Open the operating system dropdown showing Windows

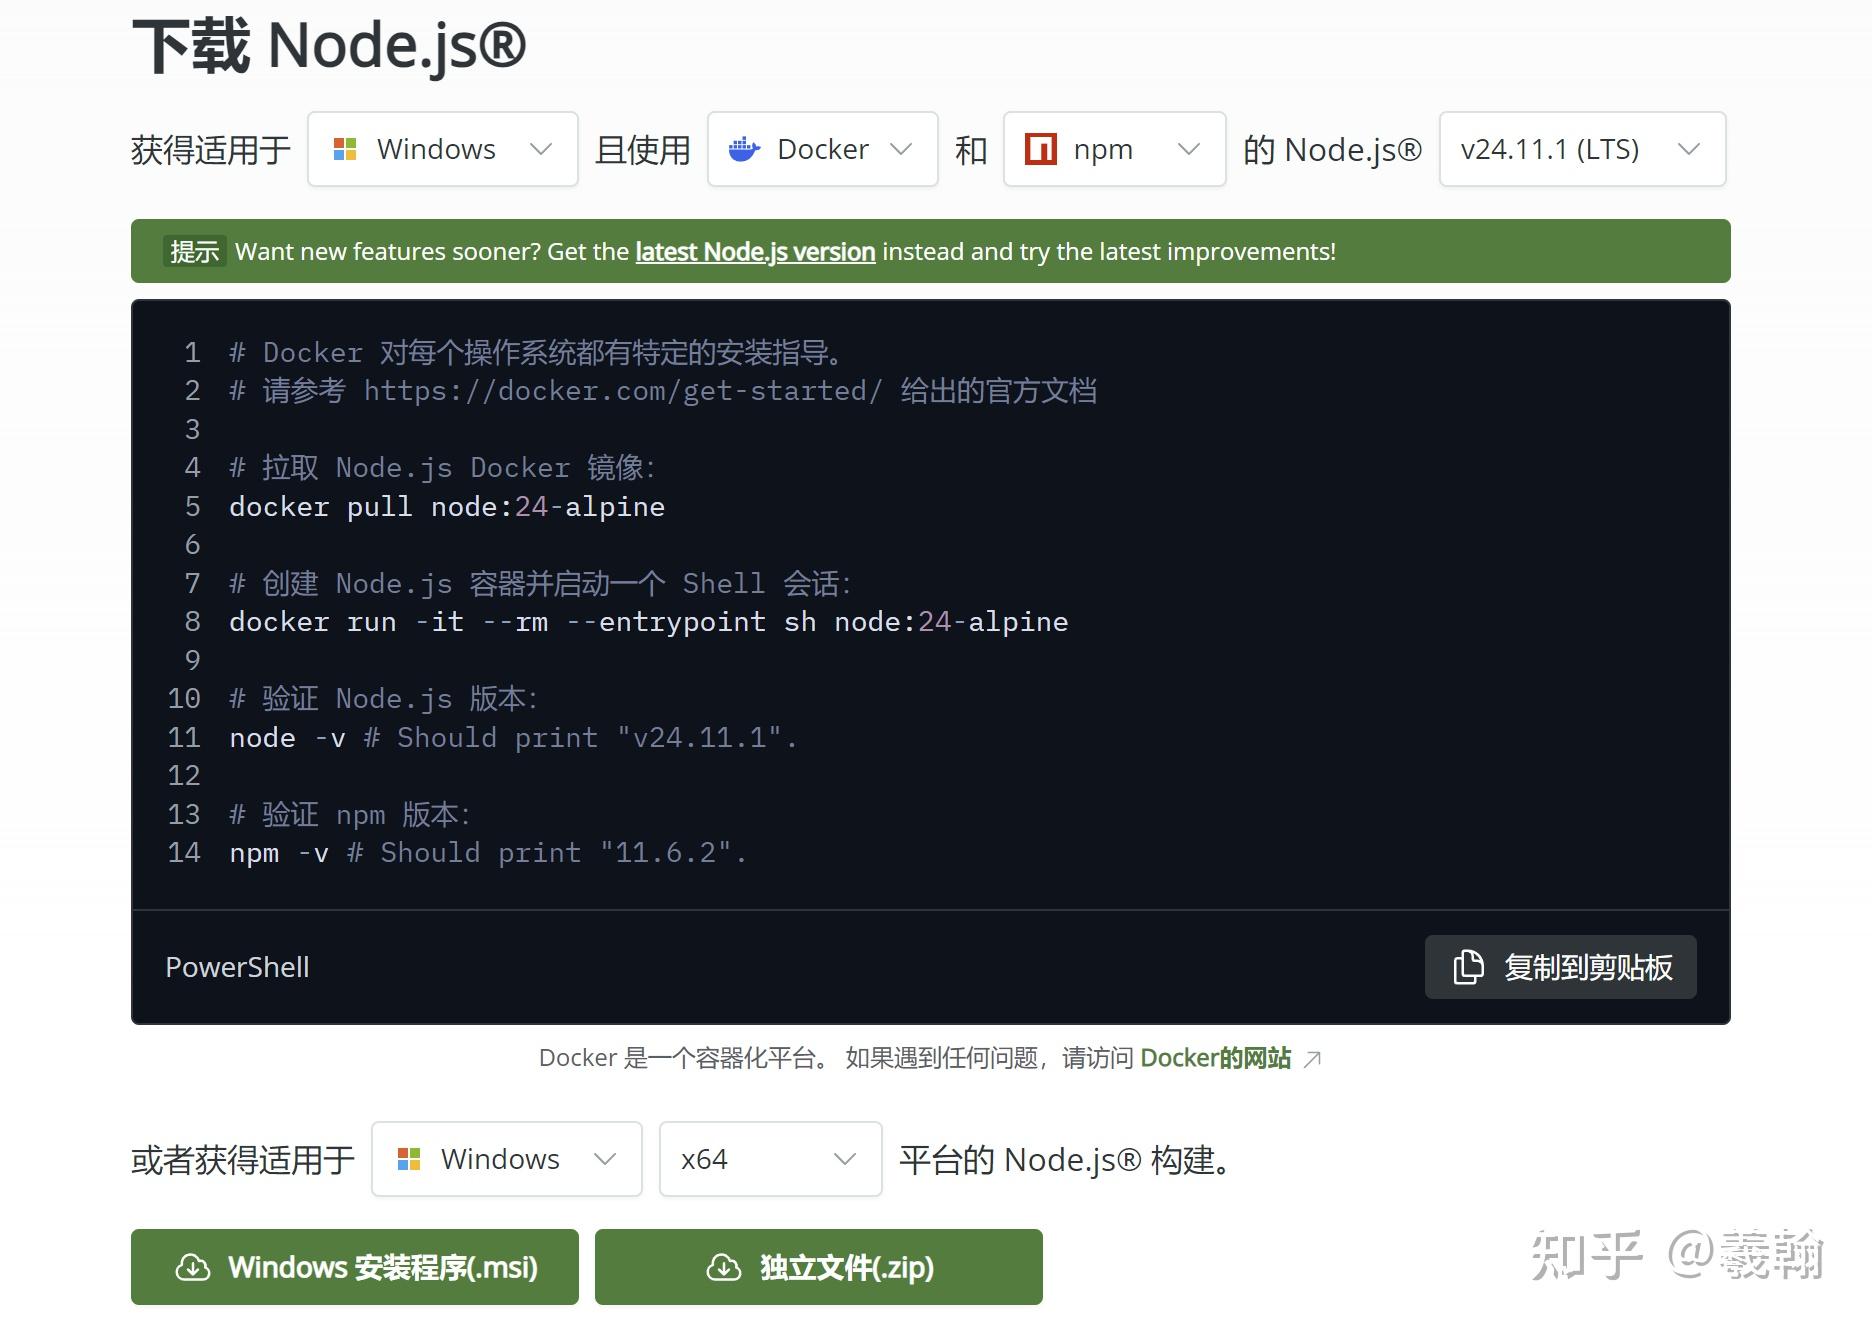[441, 148]
